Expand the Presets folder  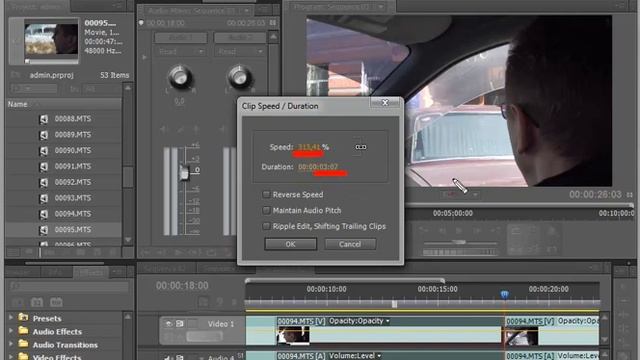[x=11, y=317]
